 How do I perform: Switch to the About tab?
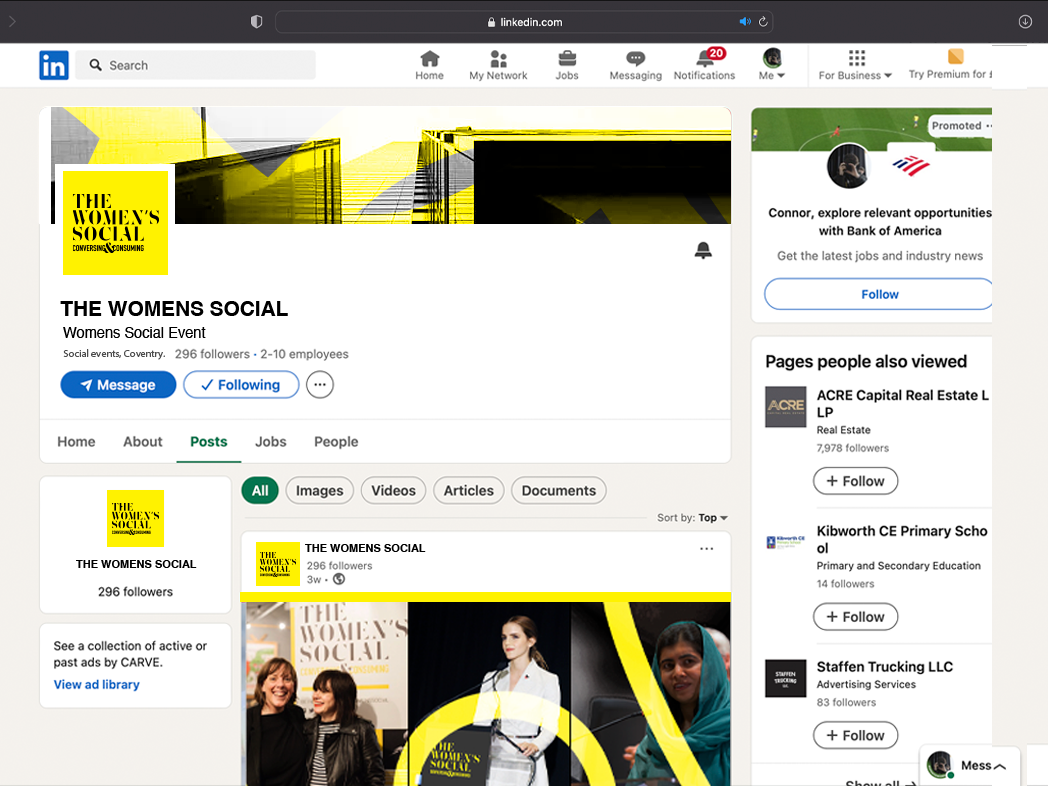143,442
